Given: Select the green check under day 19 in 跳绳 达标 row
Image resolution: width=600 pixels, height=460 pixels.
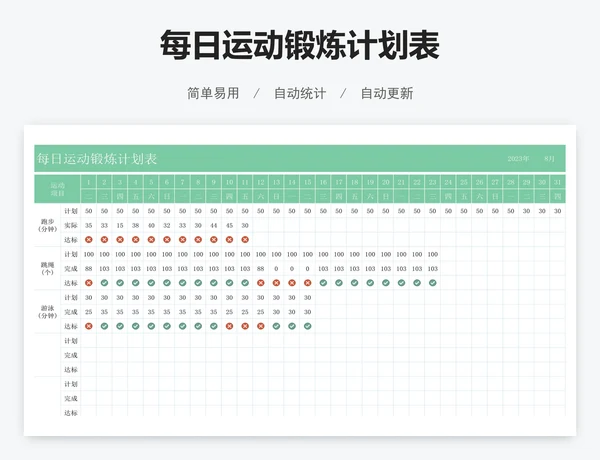Looking at the screenshot, I should point(370,283).
